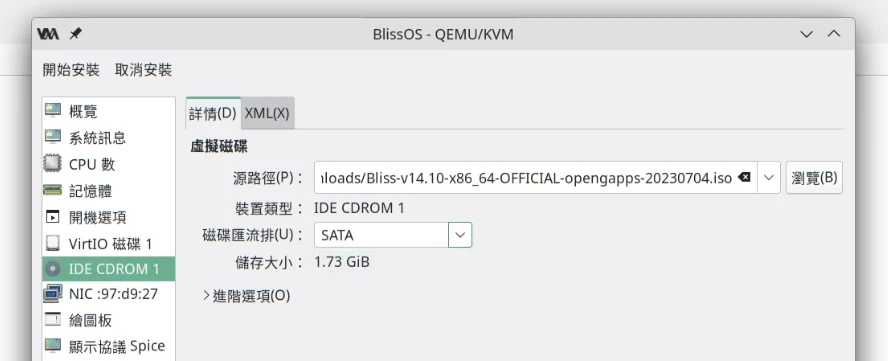888x361 pixels.
Task: Select the IDE CDROM 1 disc icon
Action: (x=53, y=269)
